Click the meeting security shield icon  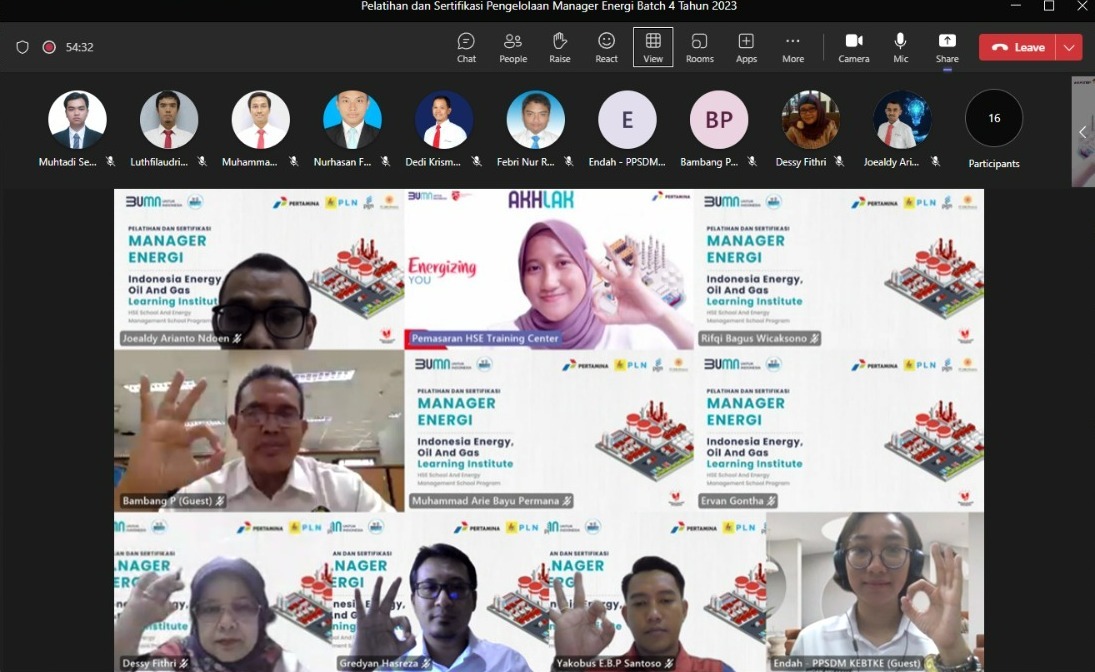point(20,46)
